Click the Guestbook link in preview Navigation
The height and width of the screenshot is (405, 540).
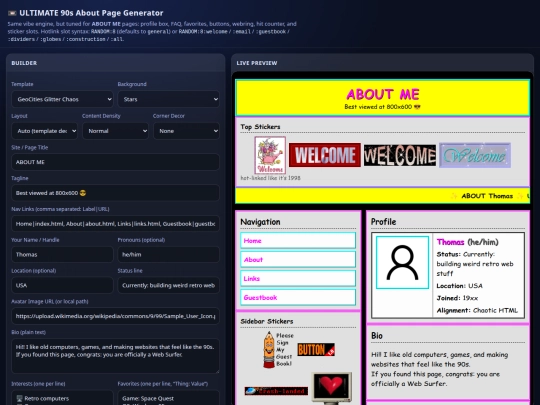(298, 297)
